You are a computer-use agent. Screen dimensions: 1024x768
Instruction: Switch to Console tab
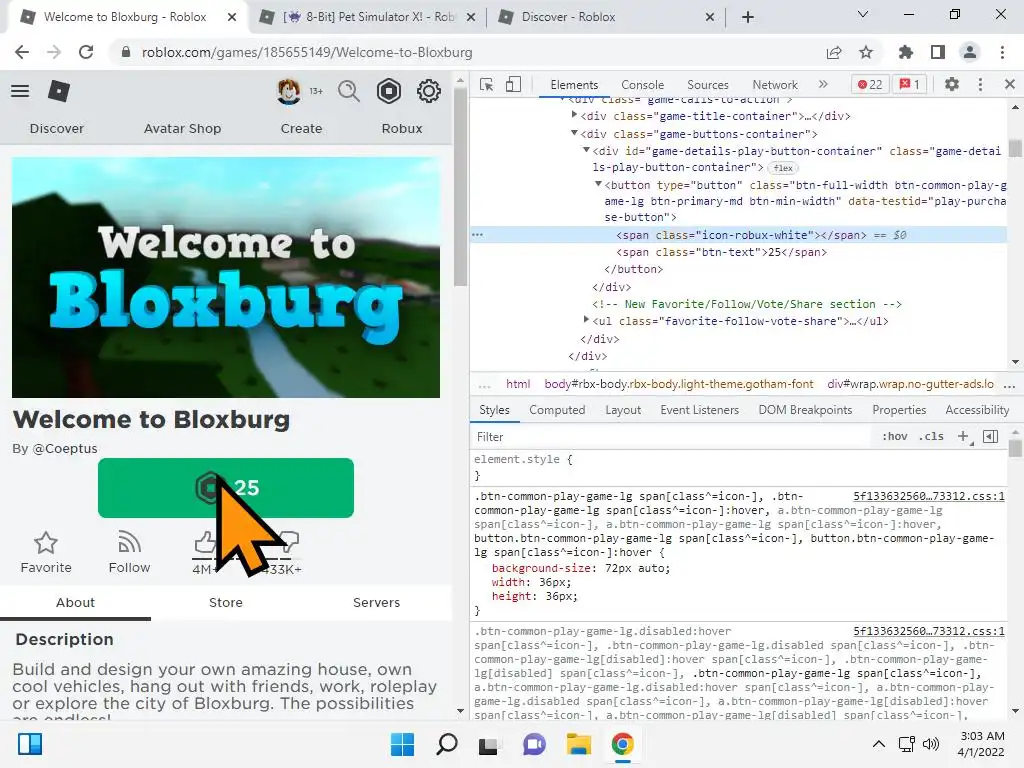click(643, 85)
